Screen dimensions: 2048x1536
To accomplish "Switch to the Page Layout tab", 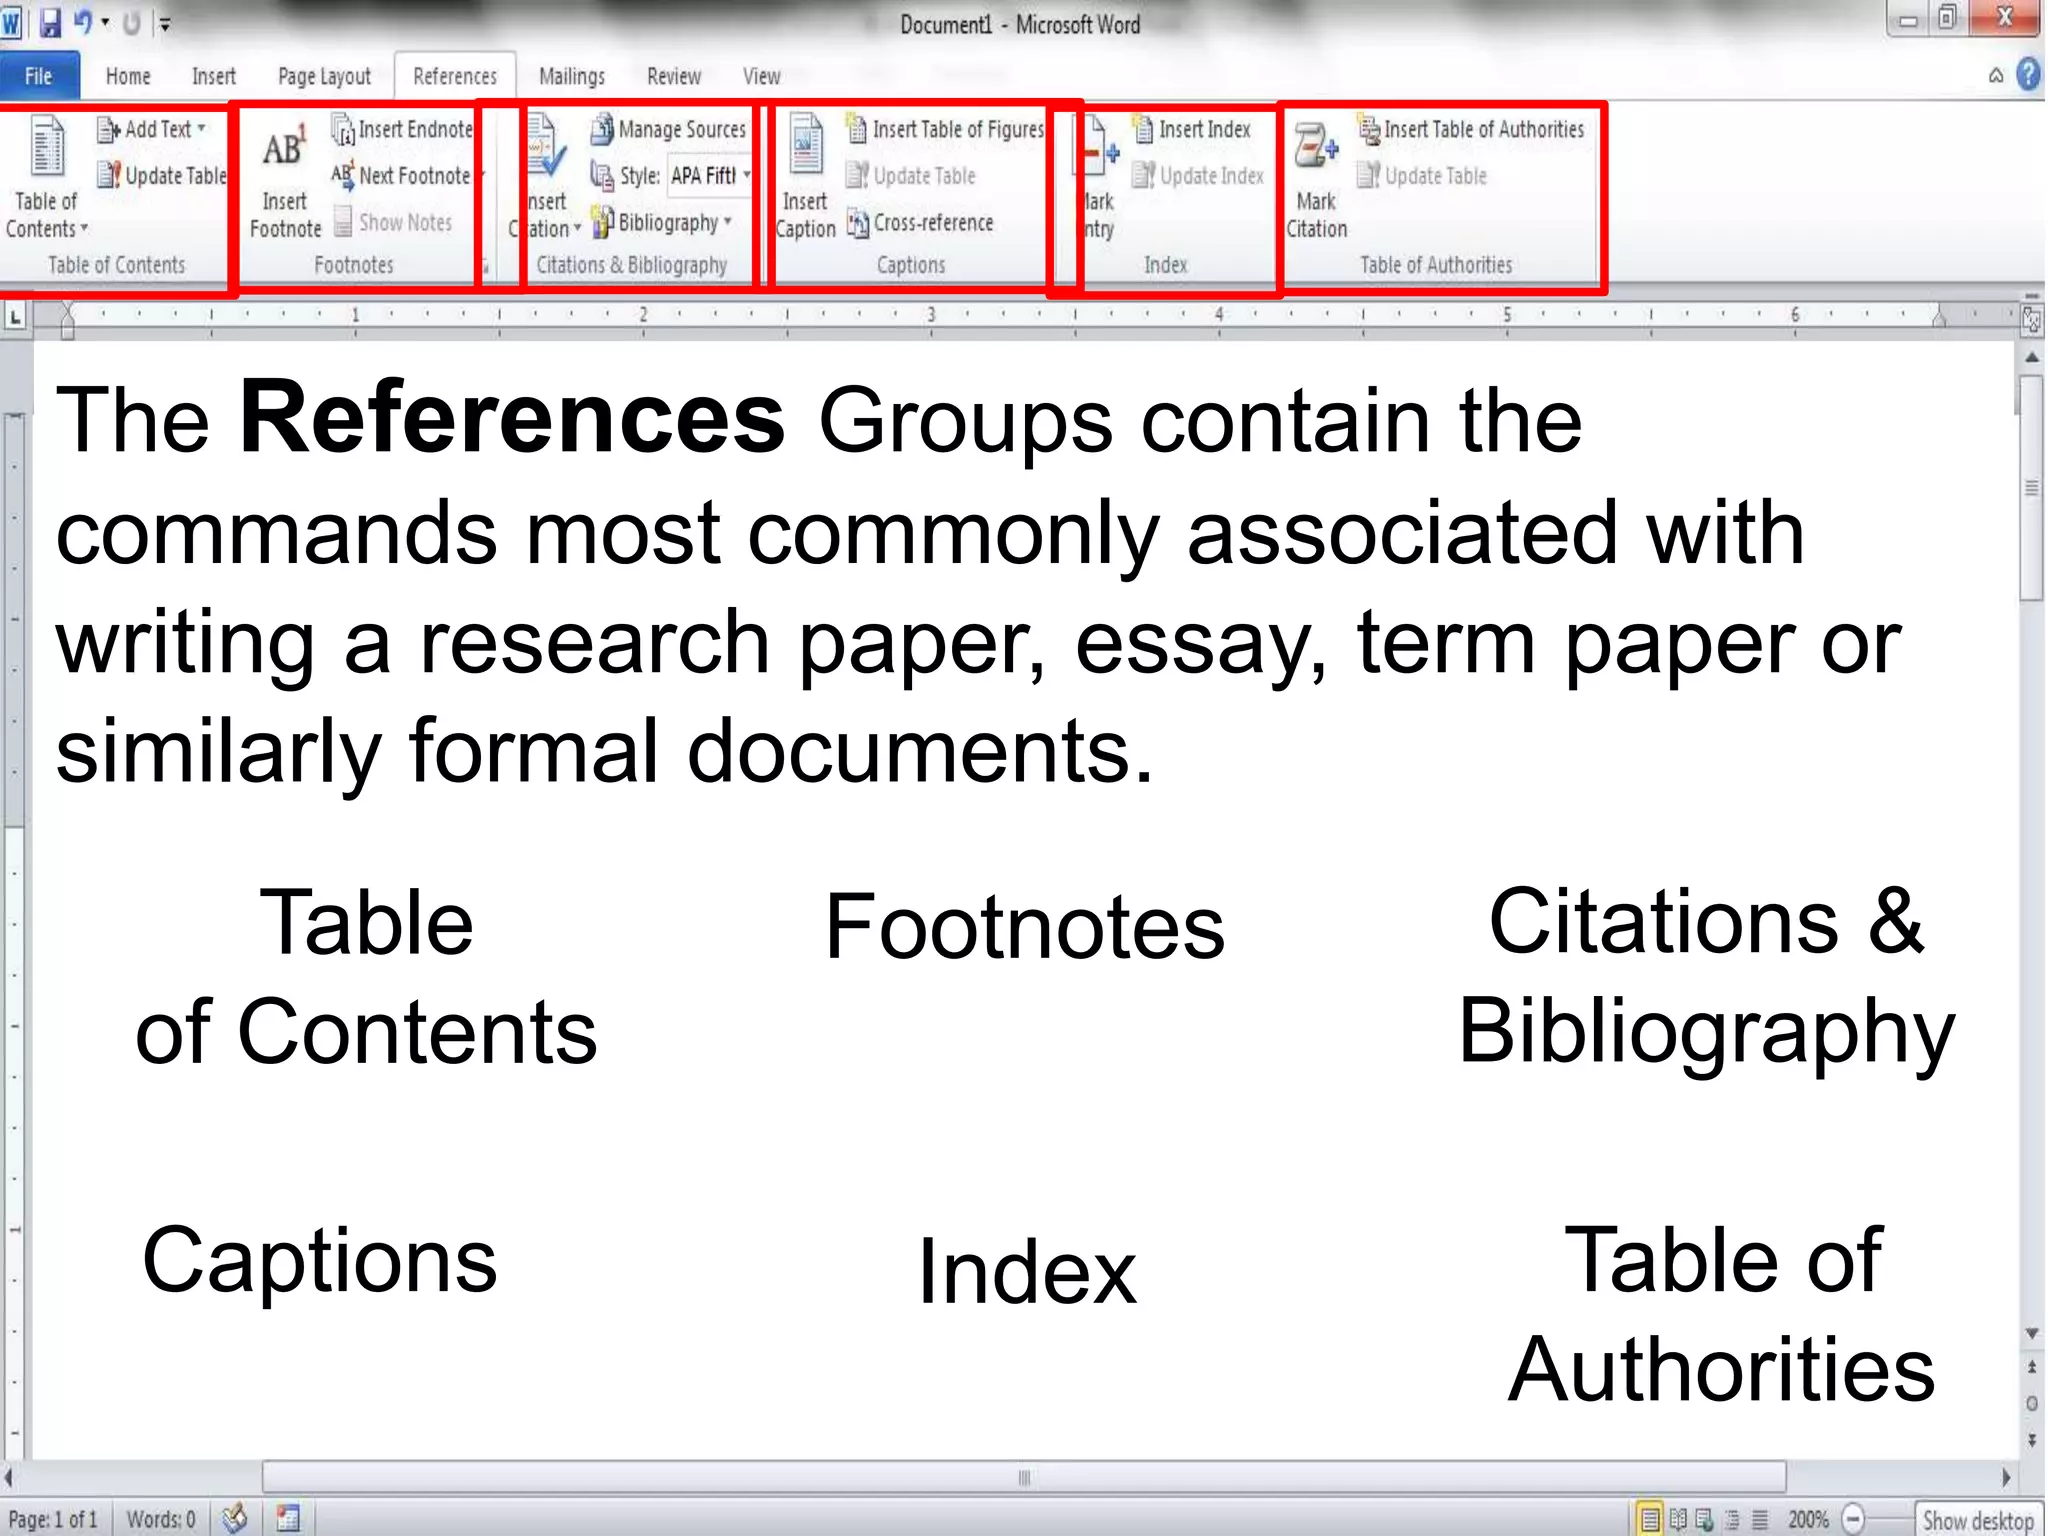I will [324, 76].
